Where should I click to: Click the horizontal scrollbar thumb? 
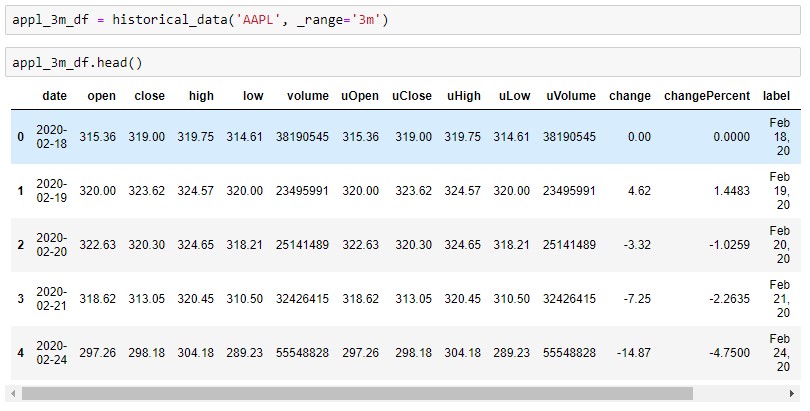click(357, 393)
